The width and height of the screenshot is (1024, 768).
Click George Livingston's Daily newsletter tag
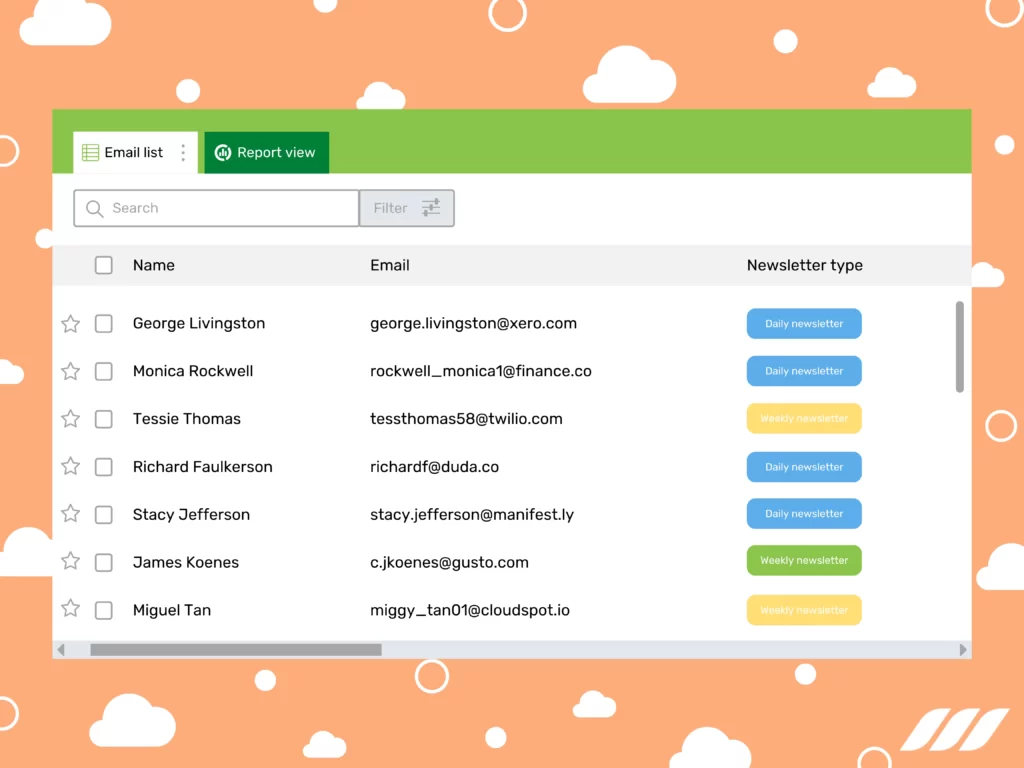click(804, 323)
